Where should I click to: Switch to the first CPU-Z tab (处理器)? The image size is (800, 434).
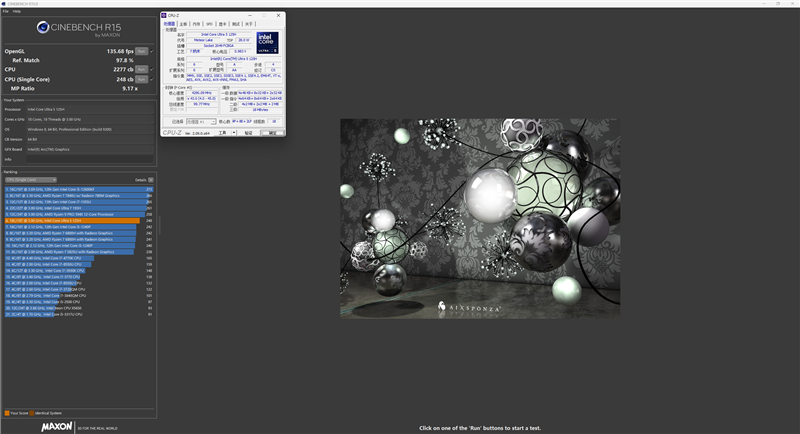[169, 24]
